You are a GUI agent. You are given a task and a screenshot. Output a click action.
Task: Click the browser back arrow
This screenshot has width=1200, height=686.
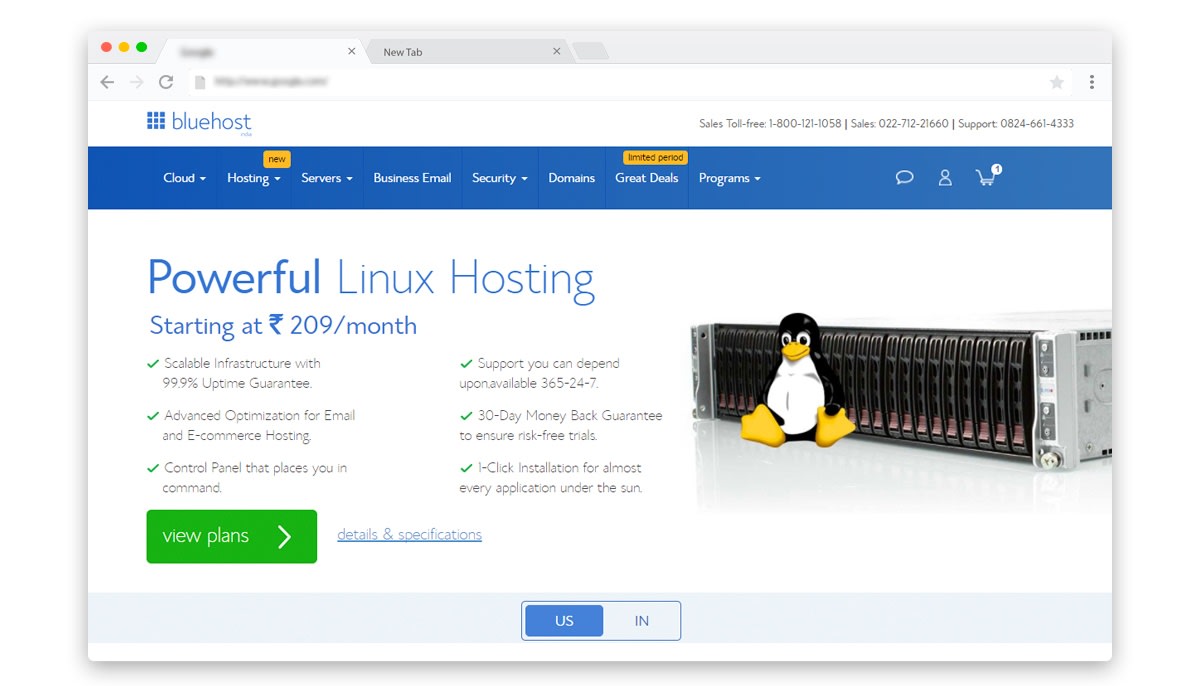coord(108,82)
